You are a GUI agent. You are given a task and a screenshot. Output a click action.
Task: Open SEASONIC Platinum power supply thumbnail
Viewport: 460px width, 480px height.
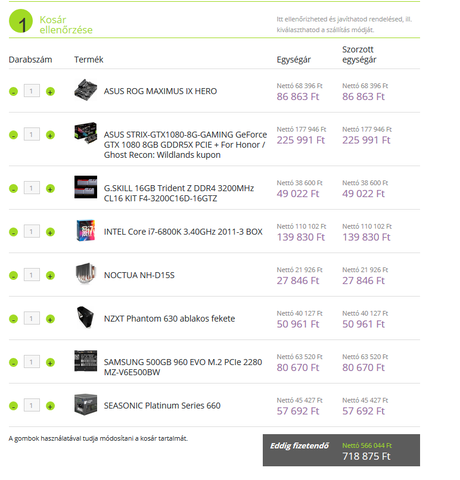(86, 405)
